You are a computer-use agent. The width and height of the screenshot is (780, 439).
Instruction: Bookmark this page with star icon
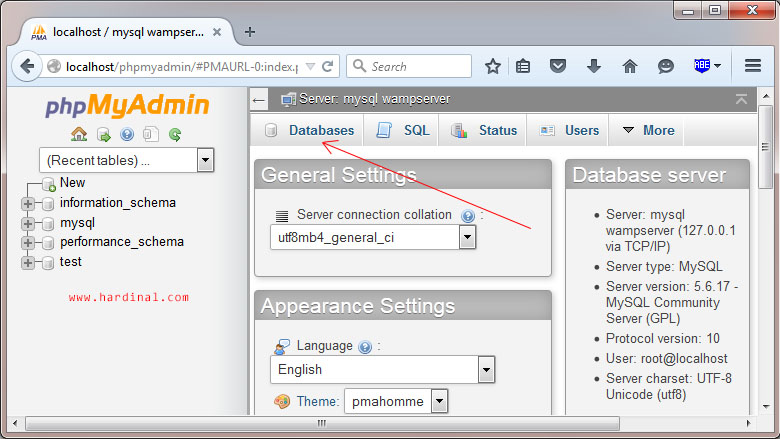[x=492, y=66]
